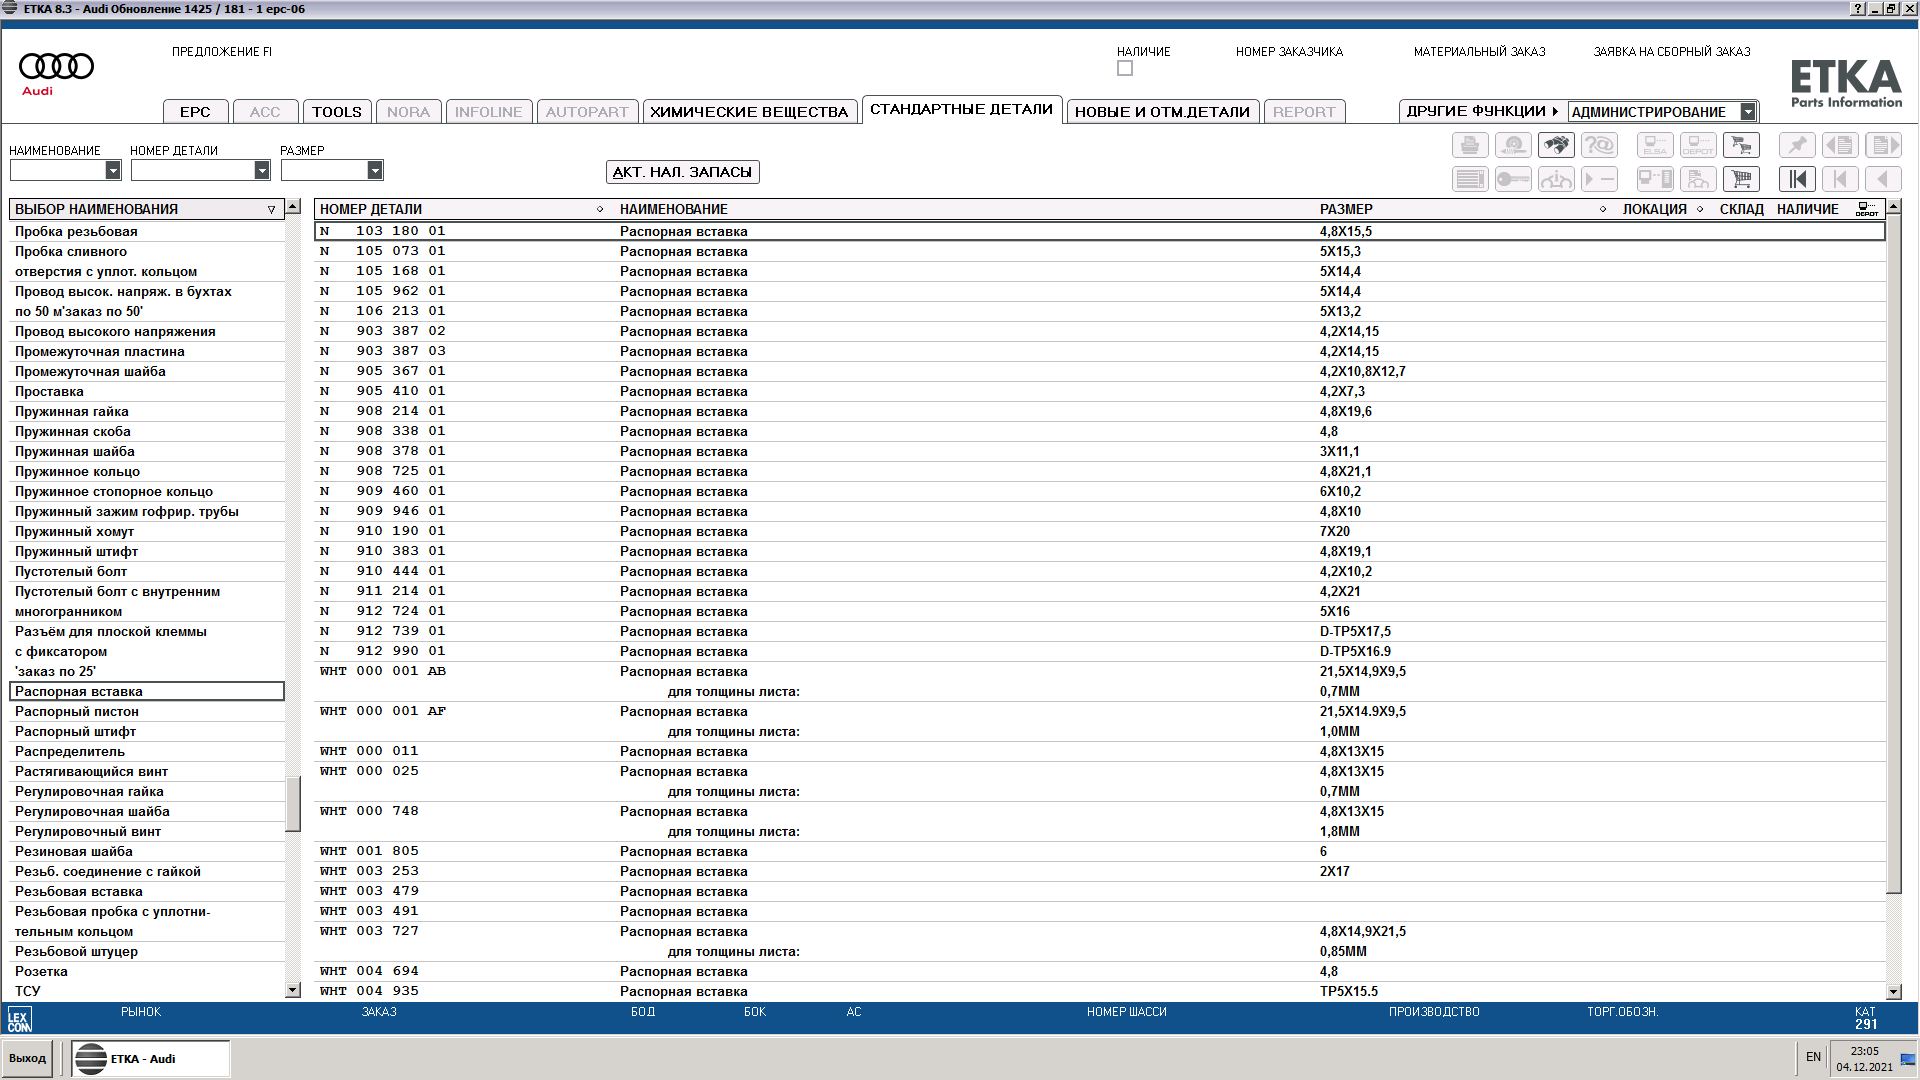Screen dimensions: 1920x1080
Task: Open the Администрирование combo box
Action: [1747, 112]
